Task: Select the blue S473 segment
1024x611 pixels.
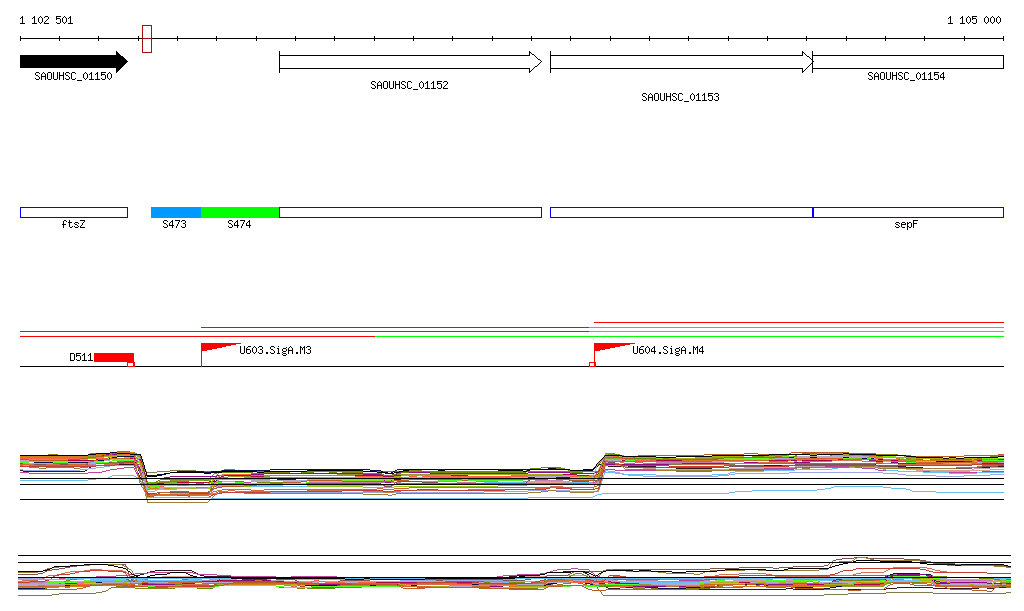Action: [x=176, y=212]
